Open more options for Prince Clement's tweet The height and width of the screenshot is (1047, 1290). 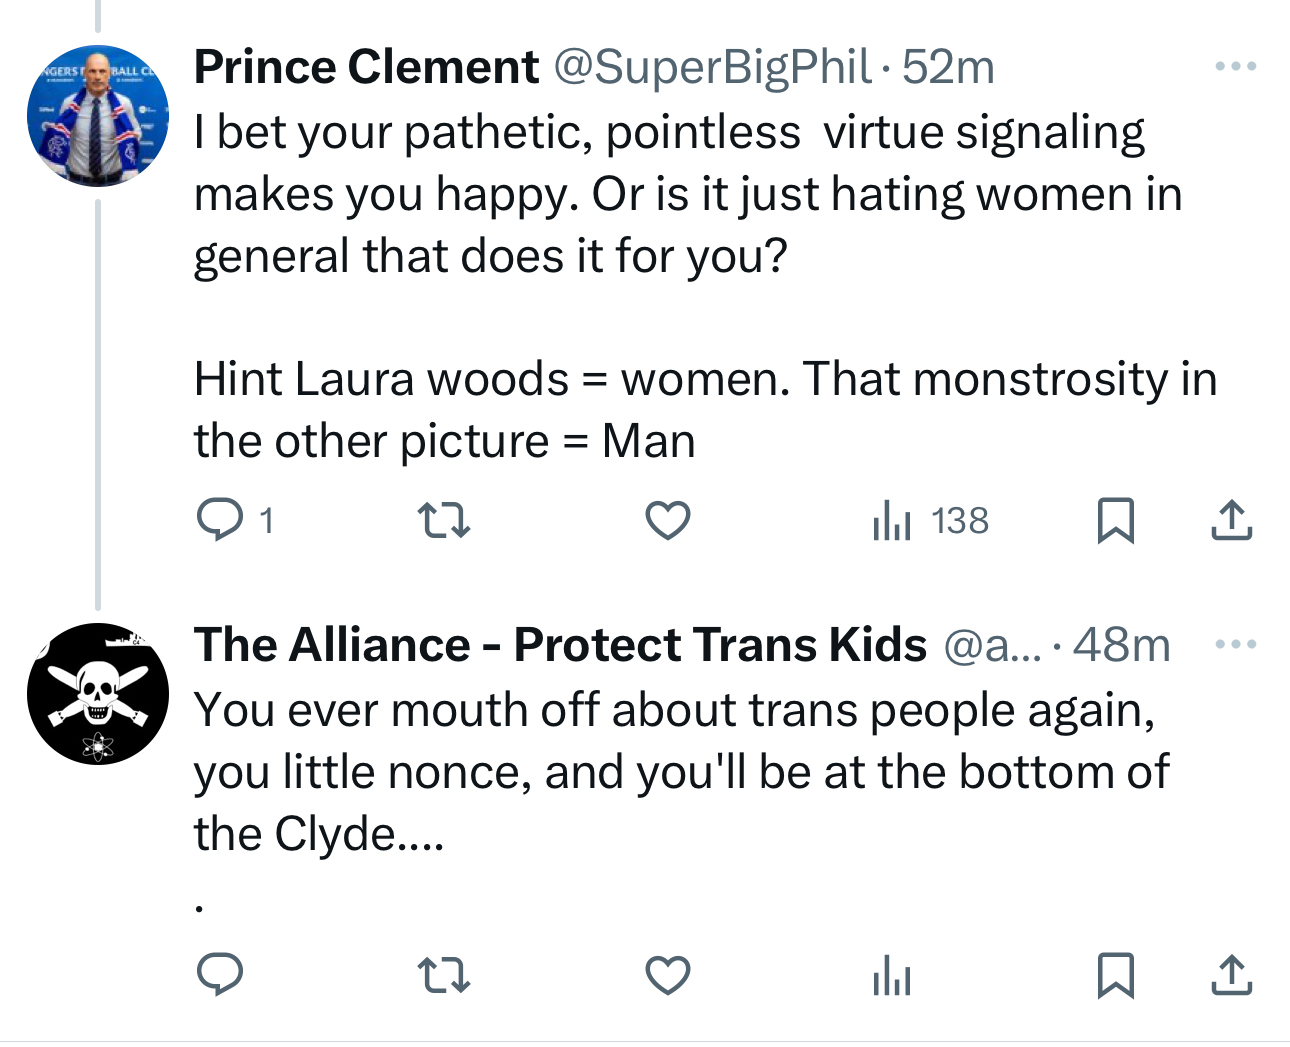coord(1235,67)
